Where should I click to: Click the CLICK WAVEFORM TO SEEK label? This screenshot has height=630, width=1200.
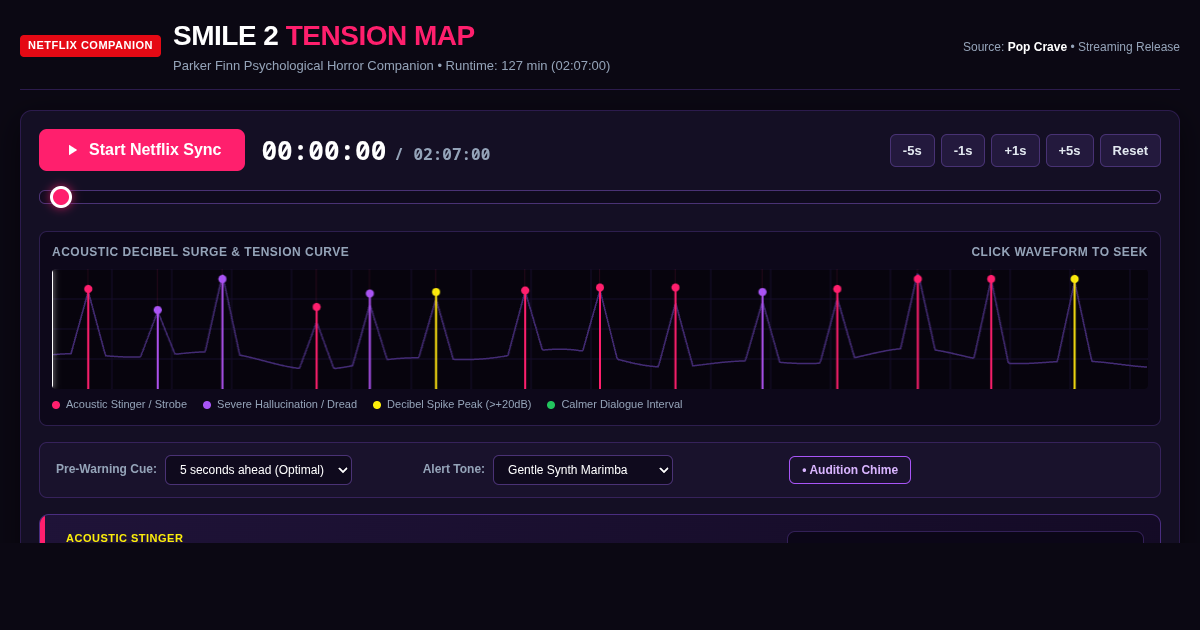point(1059,252)
